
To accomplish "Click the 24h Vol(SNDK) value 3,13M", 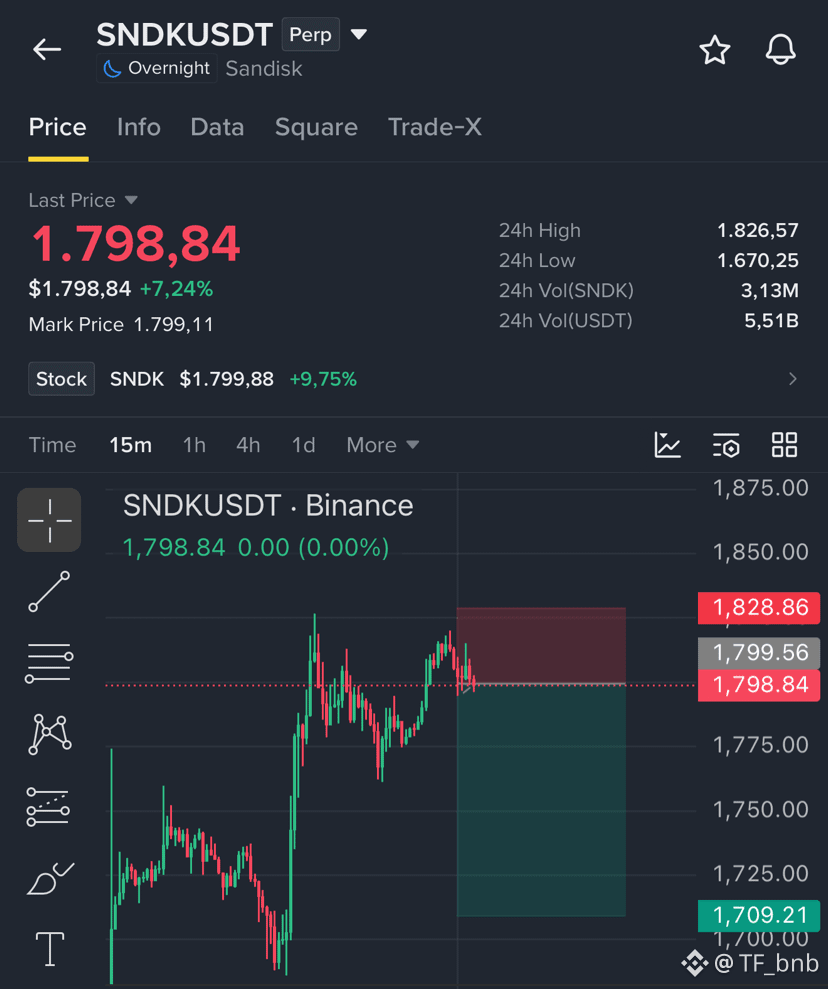I will 769,290.
